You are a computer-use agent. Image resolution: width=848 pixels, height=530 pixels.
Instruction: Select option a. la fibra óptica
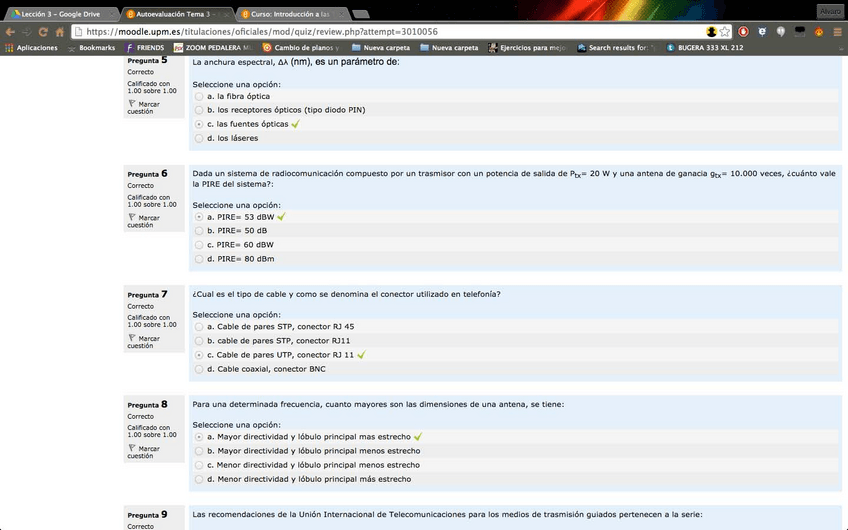[199, 96]
